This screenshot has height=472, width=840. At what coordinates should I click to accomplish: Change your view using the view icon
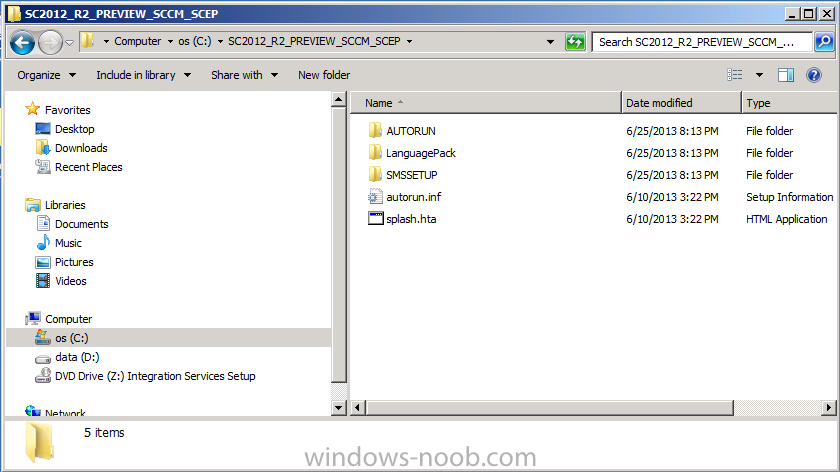[x=734, y=75]
